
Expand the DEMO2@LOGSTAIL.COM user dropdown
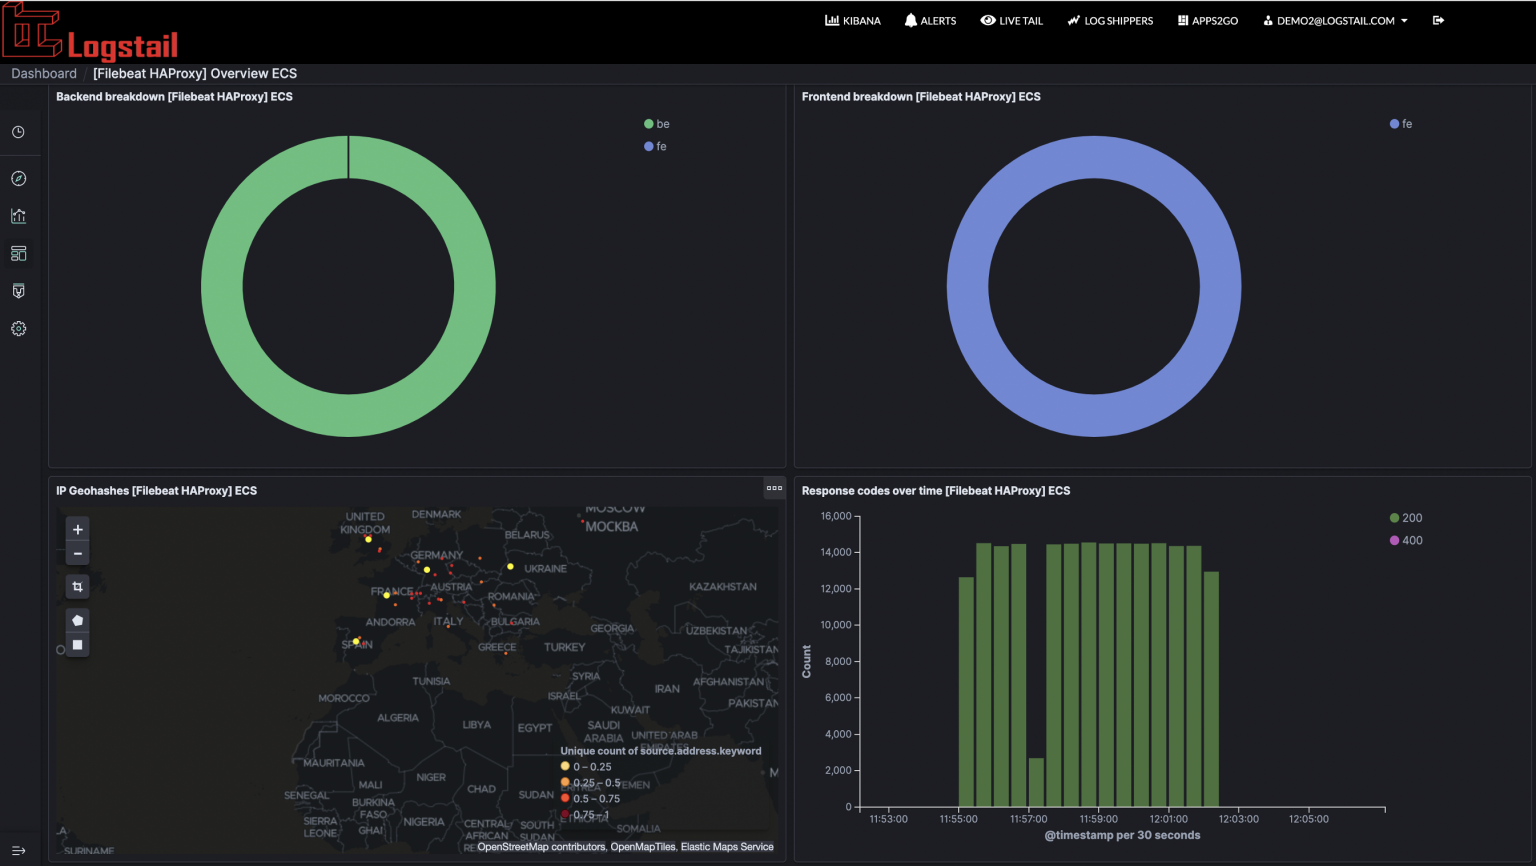click(1335, 20)
